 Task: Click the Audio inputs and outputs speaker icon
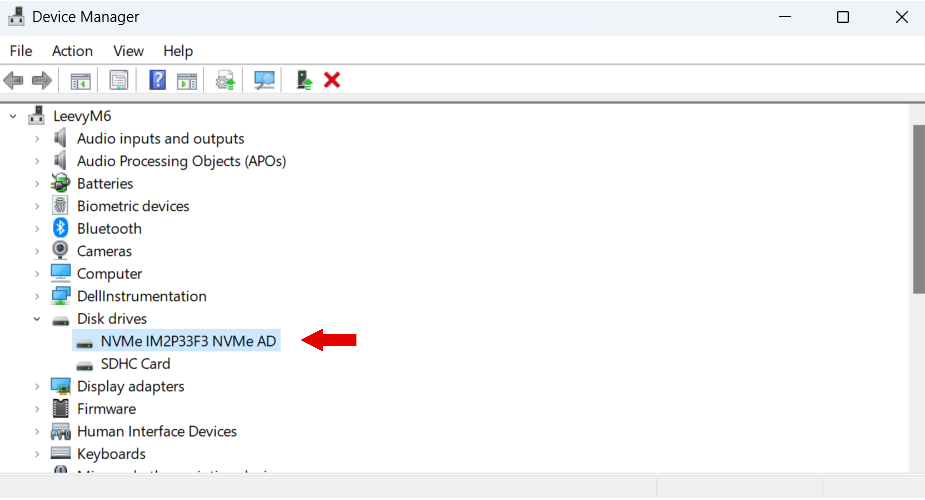60,138
